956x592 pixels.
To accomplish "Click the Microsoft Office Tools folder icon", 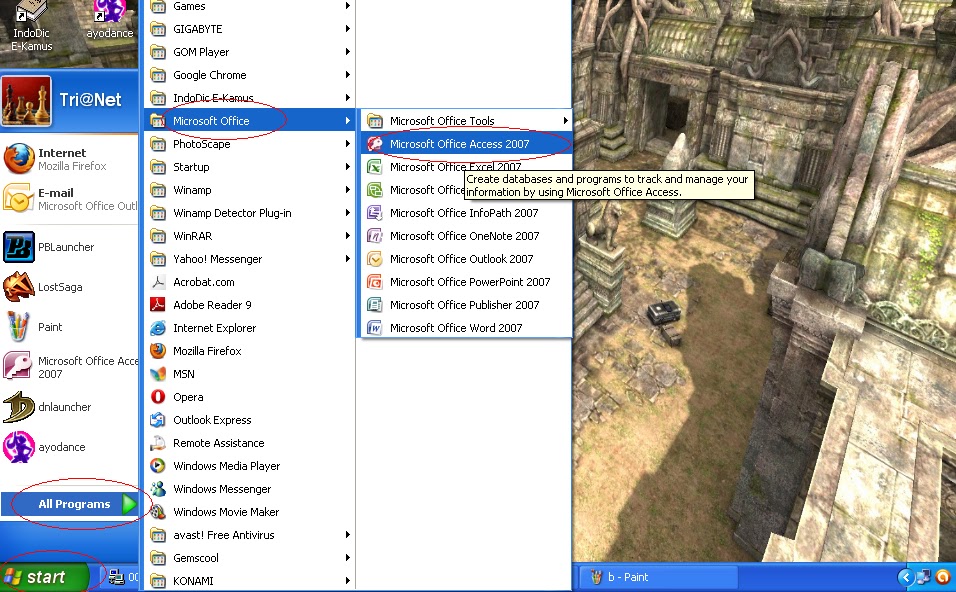I will coord(374,121).
